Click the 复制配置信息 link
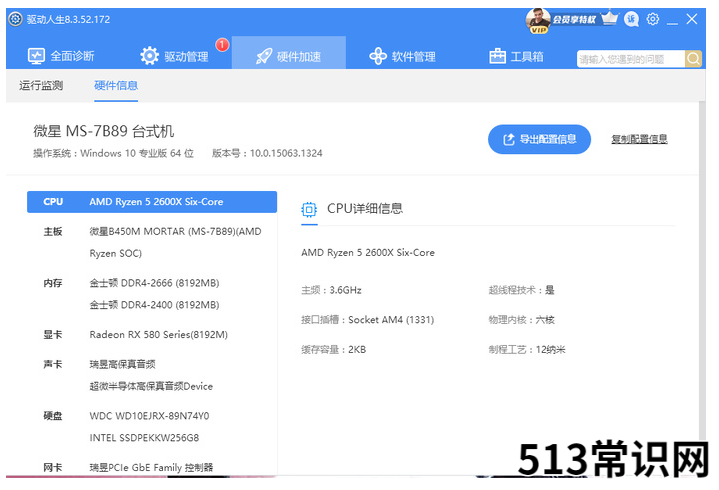Image resolution: width=719 pixels, height=490 pixels. (x=639, y=139)
